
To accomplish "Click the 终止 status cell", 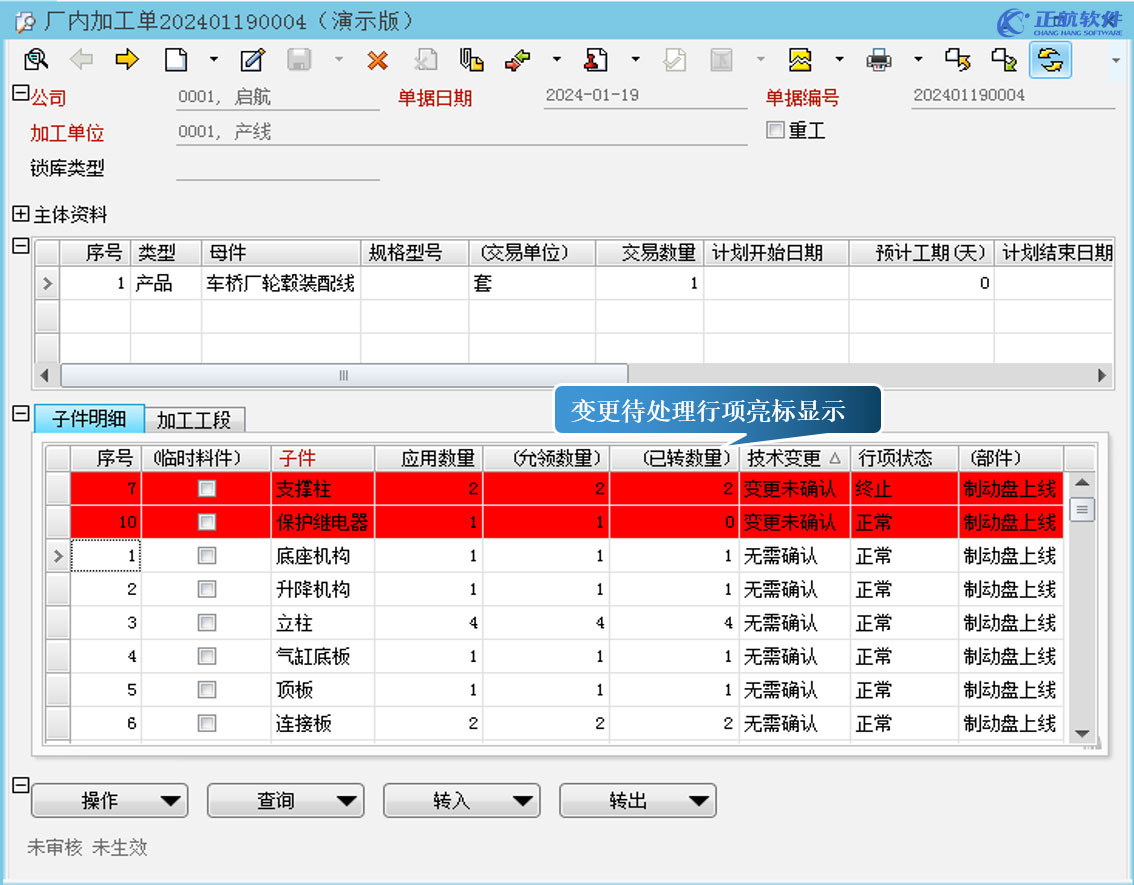I will click(904, 489).
